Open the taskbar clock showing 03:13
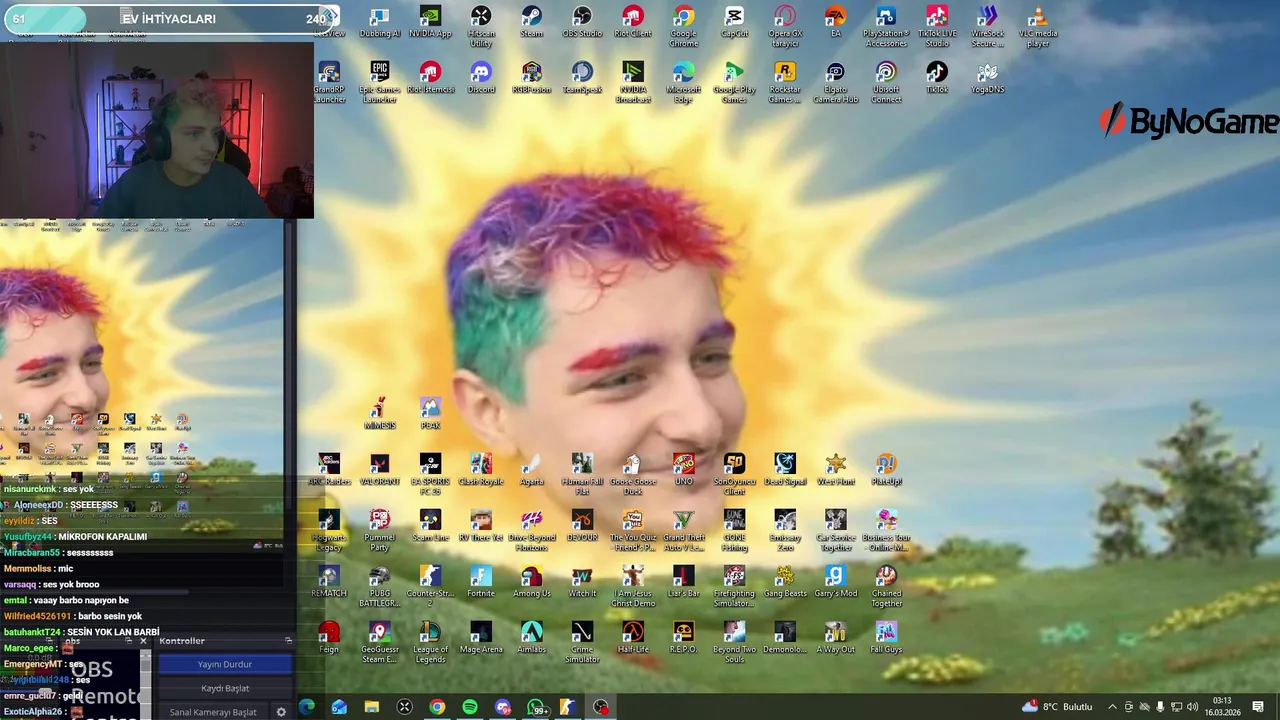 [1222, 707]
